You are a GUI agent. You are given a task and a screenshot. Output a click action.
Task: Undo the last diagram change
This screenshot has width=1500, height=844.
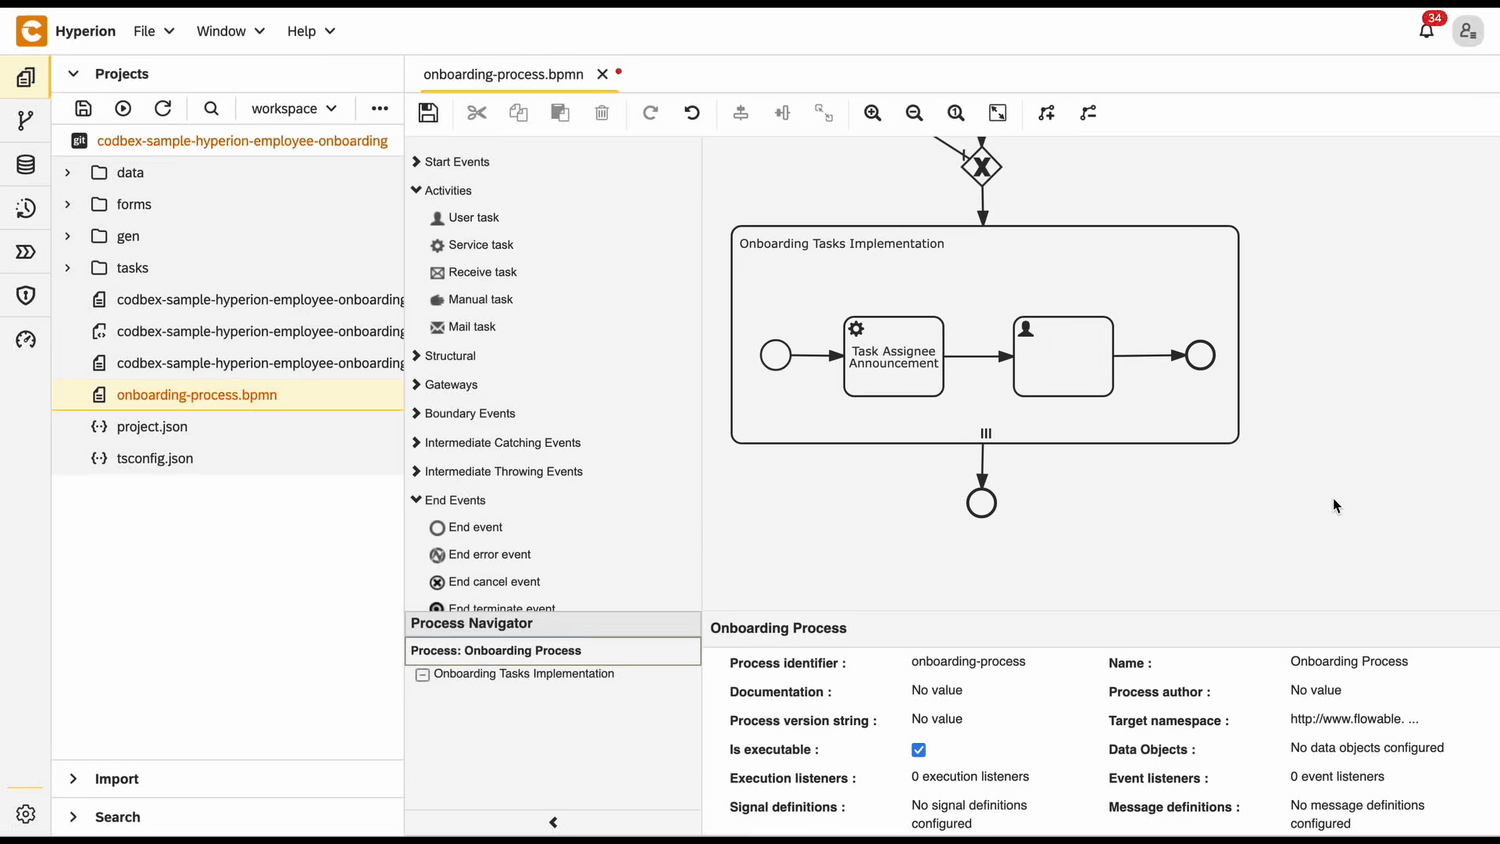click(692, 112)
